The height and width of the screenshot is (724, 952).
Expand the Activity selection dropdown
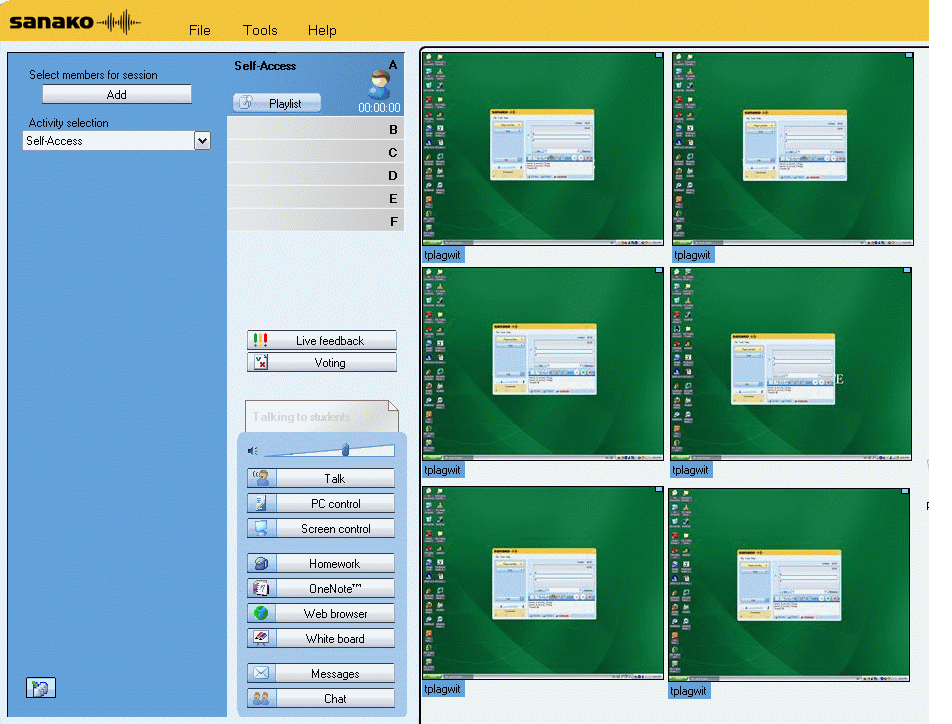[202, 141]
